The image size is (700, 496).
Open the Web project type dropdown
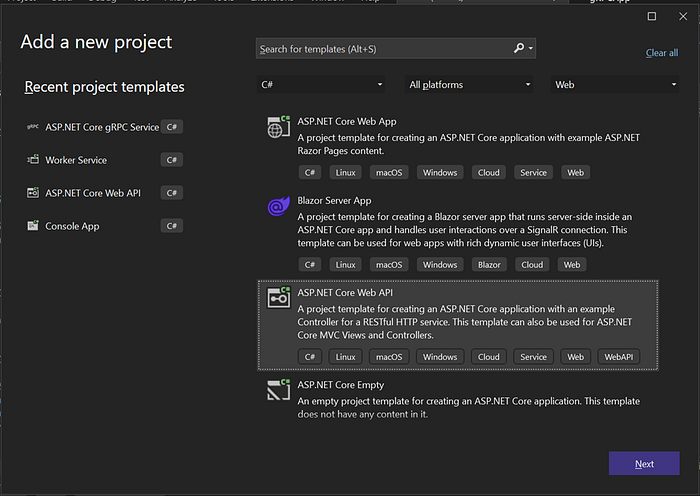coord(615,84)
